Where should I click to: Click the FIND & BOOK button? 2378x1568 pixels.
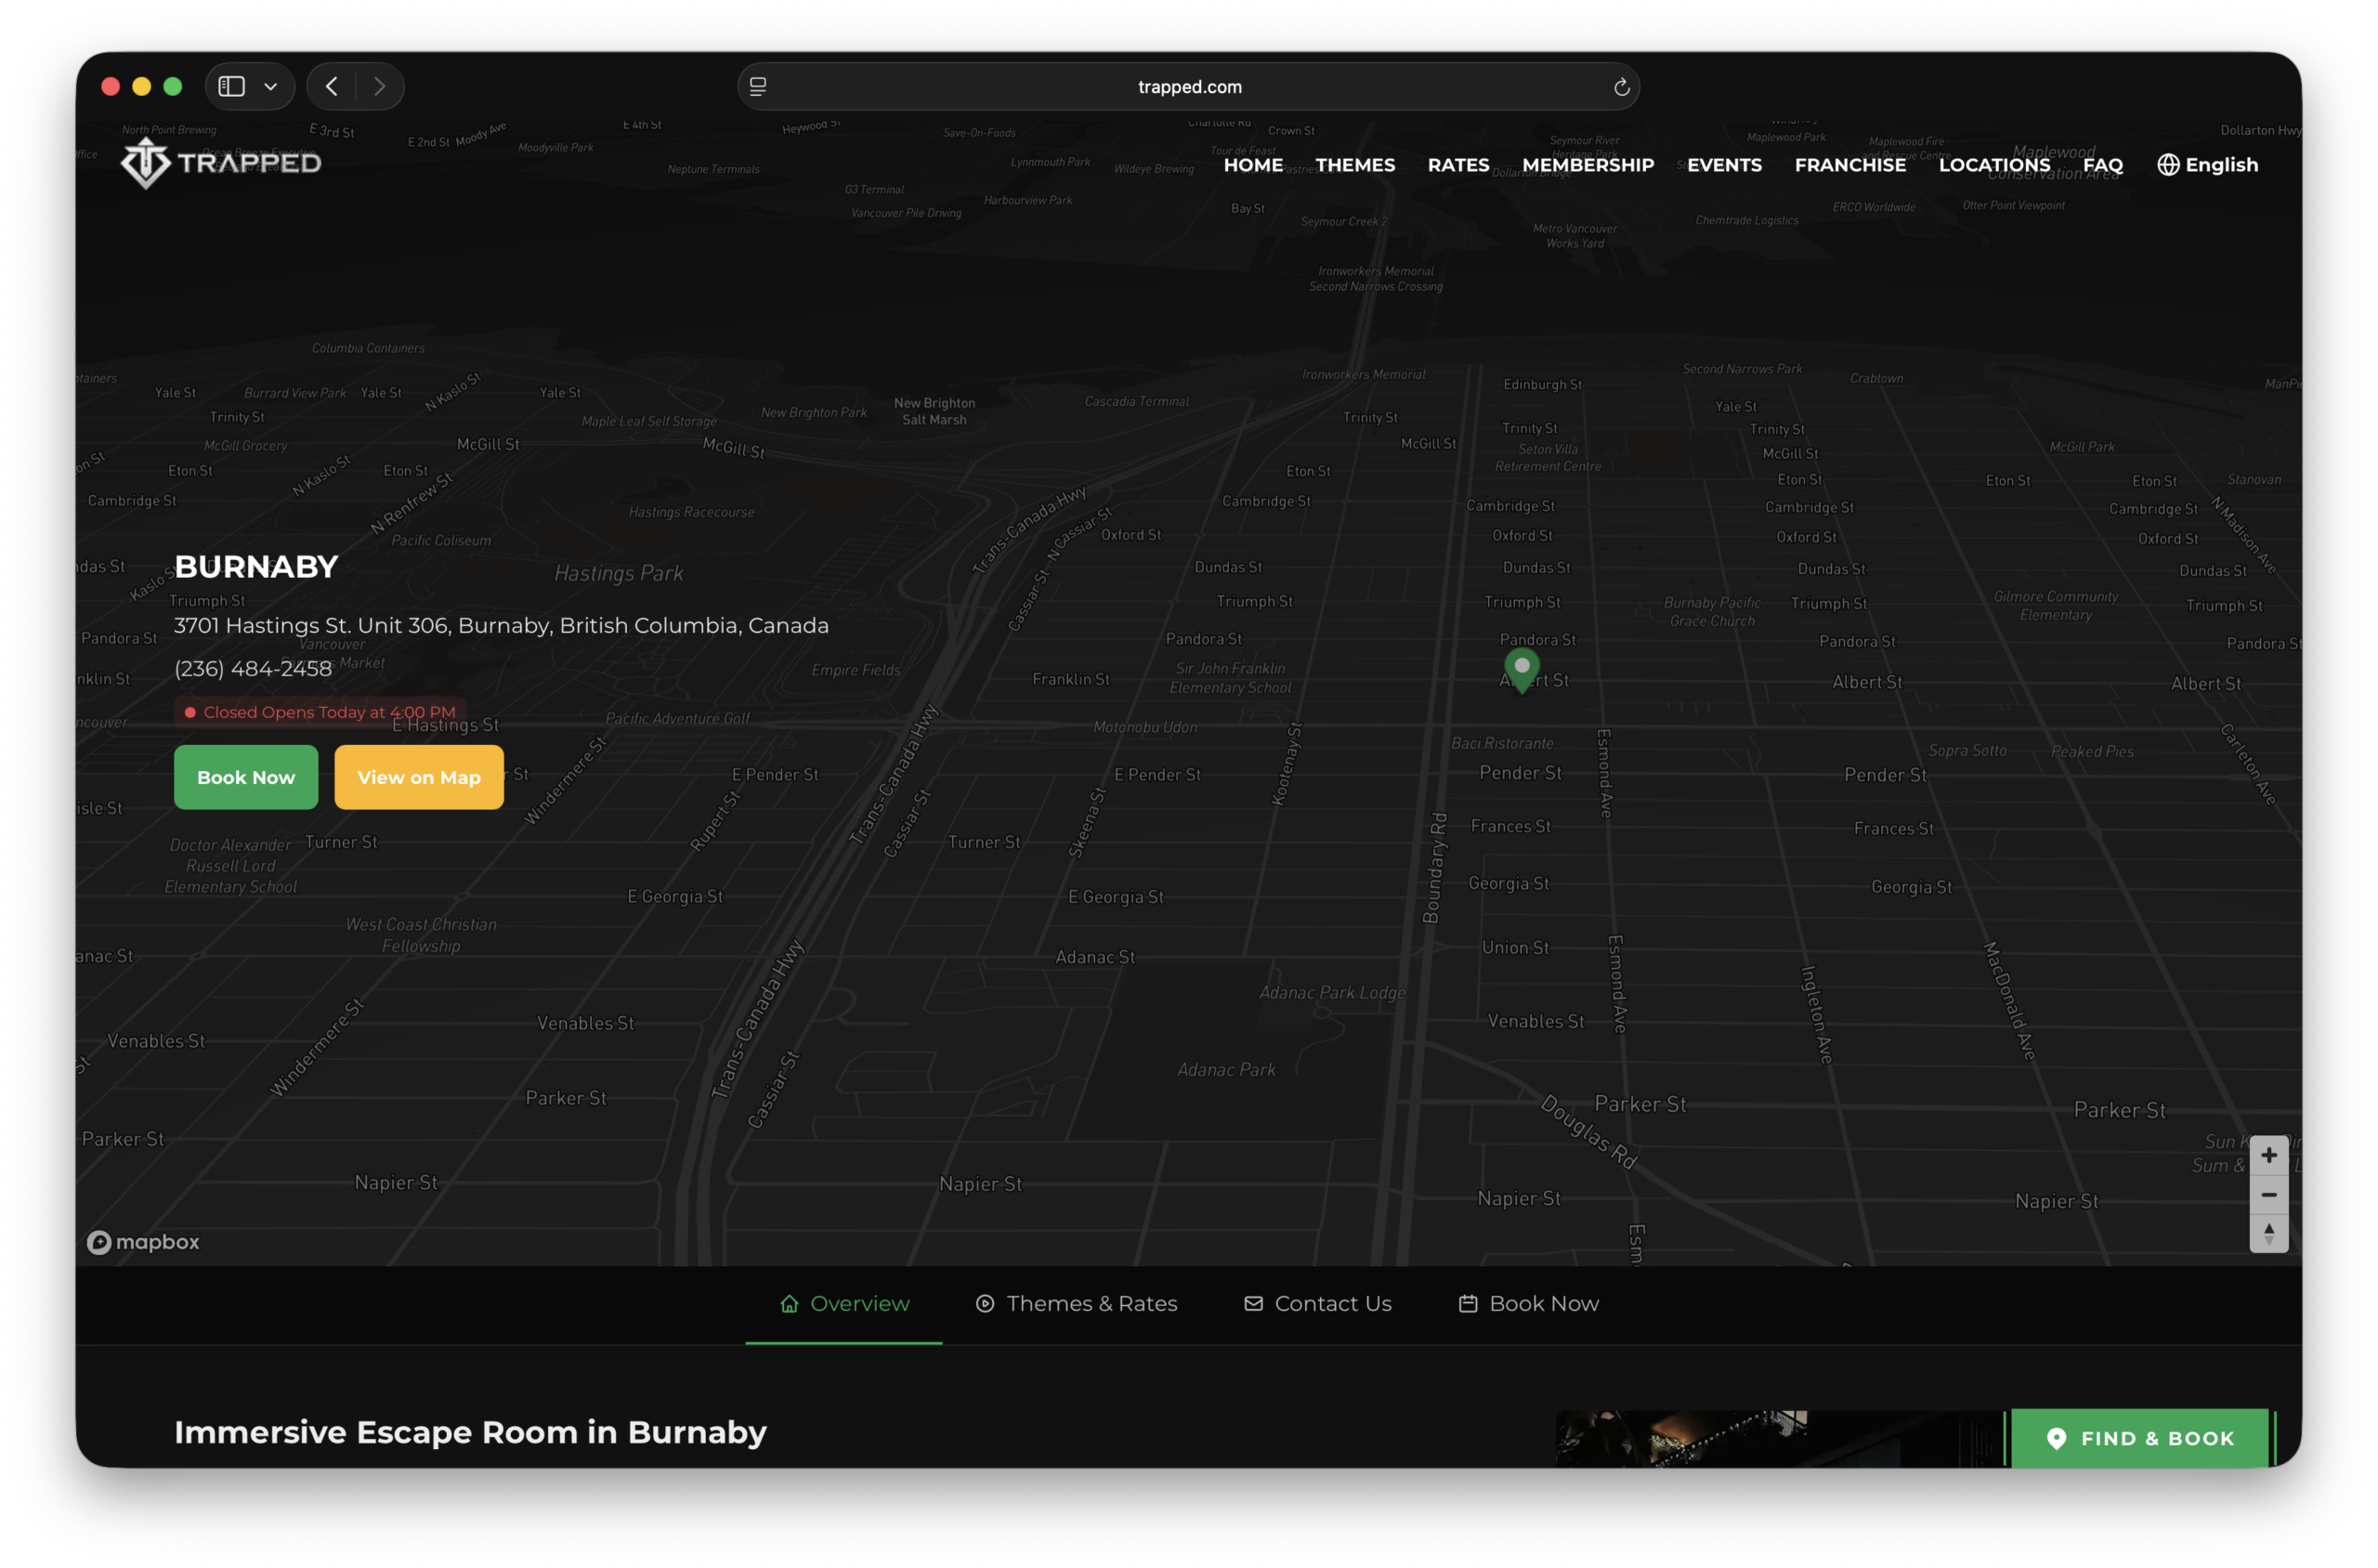(x=2140, y=1438)
